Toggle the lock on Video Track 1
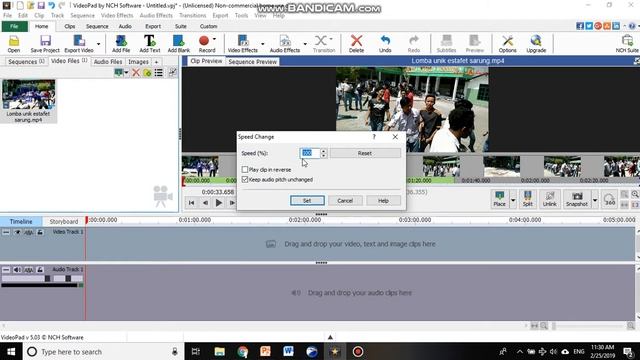The image size is (640, 360). [40, 232]
